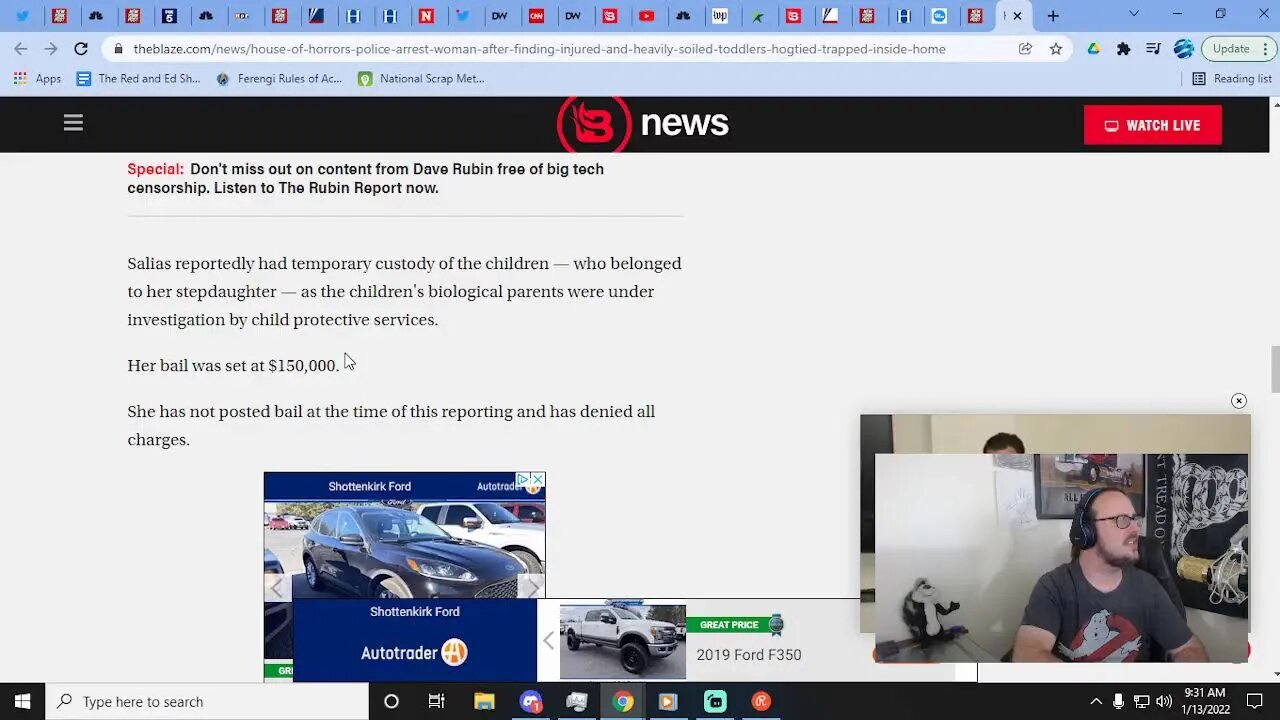Open Cortana circle icon on taskbar

(391, 701)
